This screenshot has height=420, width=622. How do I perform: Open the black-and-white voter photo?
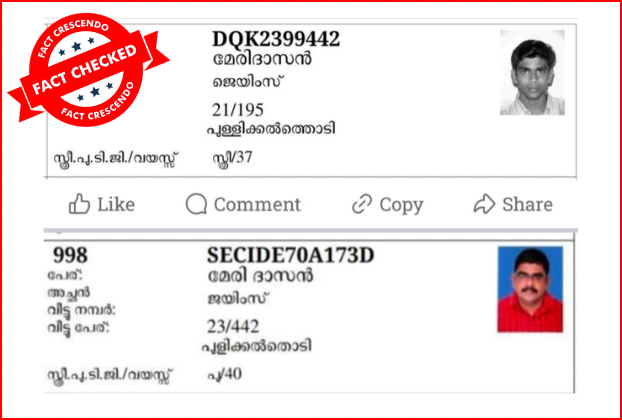[532, 72]
